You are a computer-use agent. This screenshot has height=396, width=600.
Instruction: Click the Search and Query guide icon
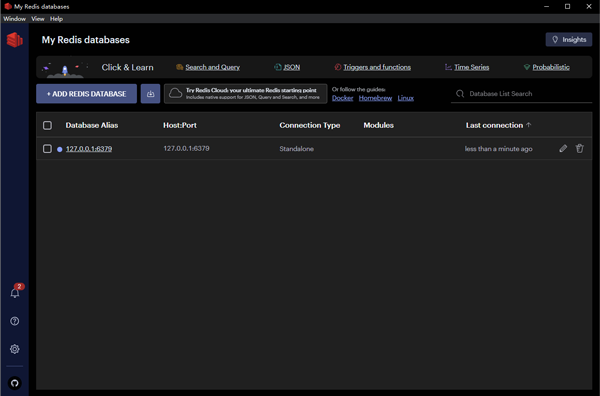click(x=179, y=67)
